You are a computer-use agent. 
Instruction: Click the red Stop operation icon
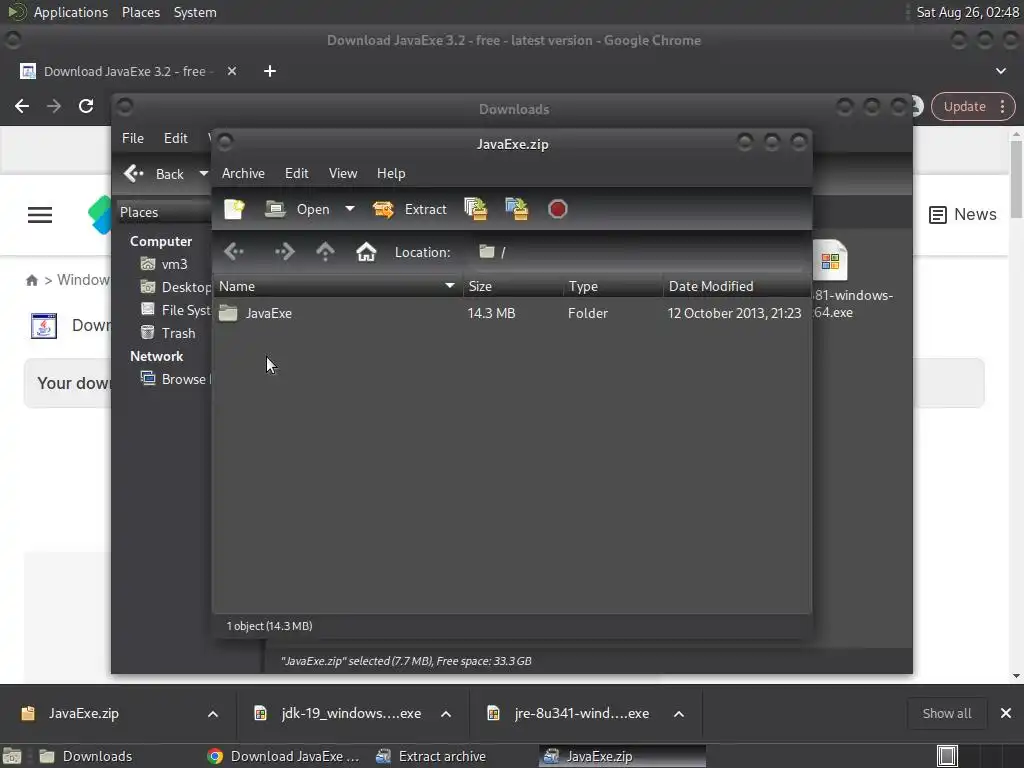[x=558, y=209]
